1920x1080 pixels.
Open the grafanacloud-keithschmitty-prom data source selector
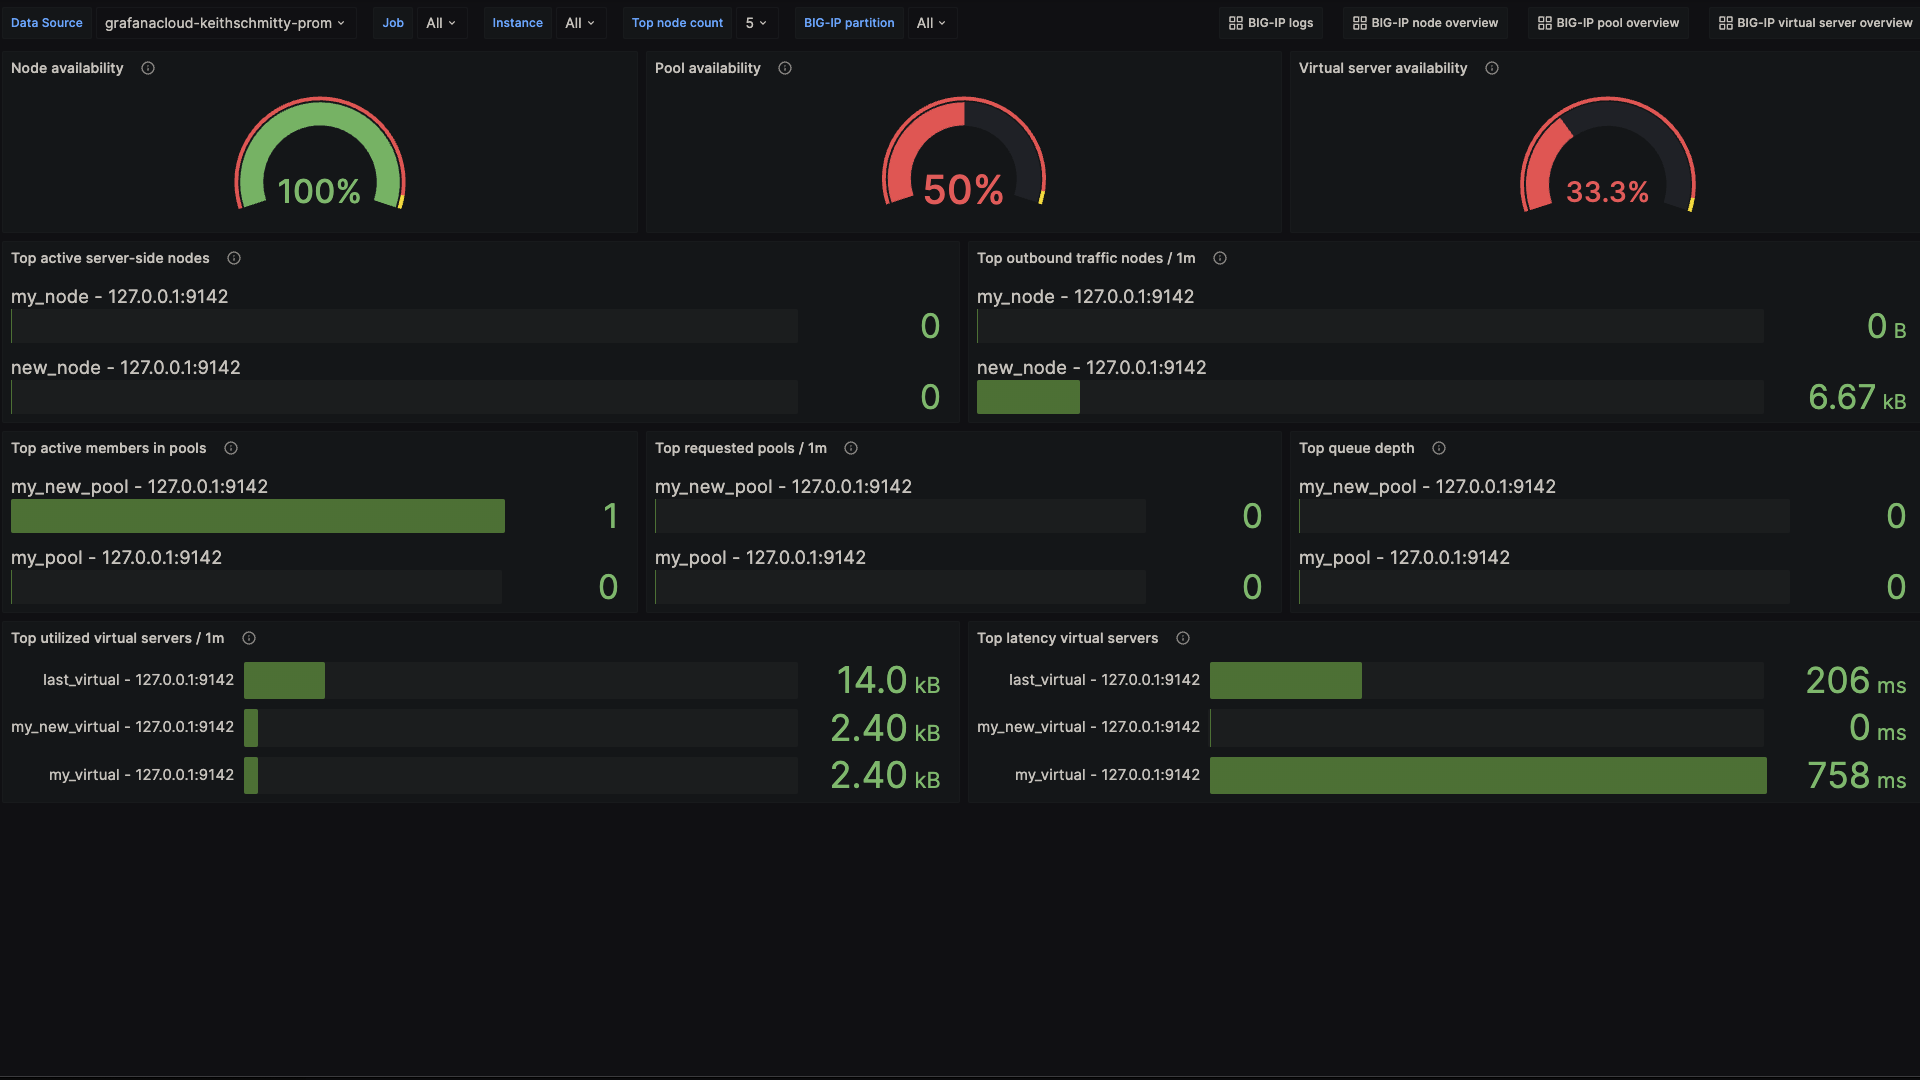225,22
